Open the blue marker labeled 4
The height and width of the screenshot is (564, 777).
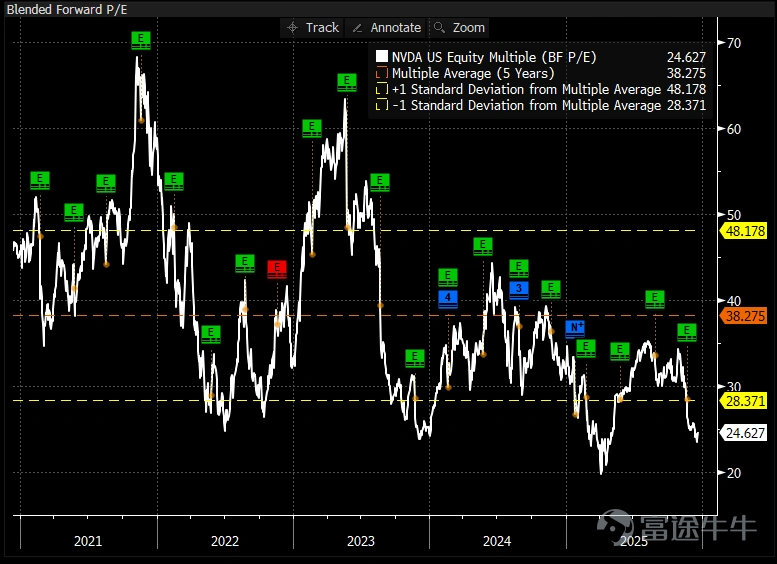(447, 299)
